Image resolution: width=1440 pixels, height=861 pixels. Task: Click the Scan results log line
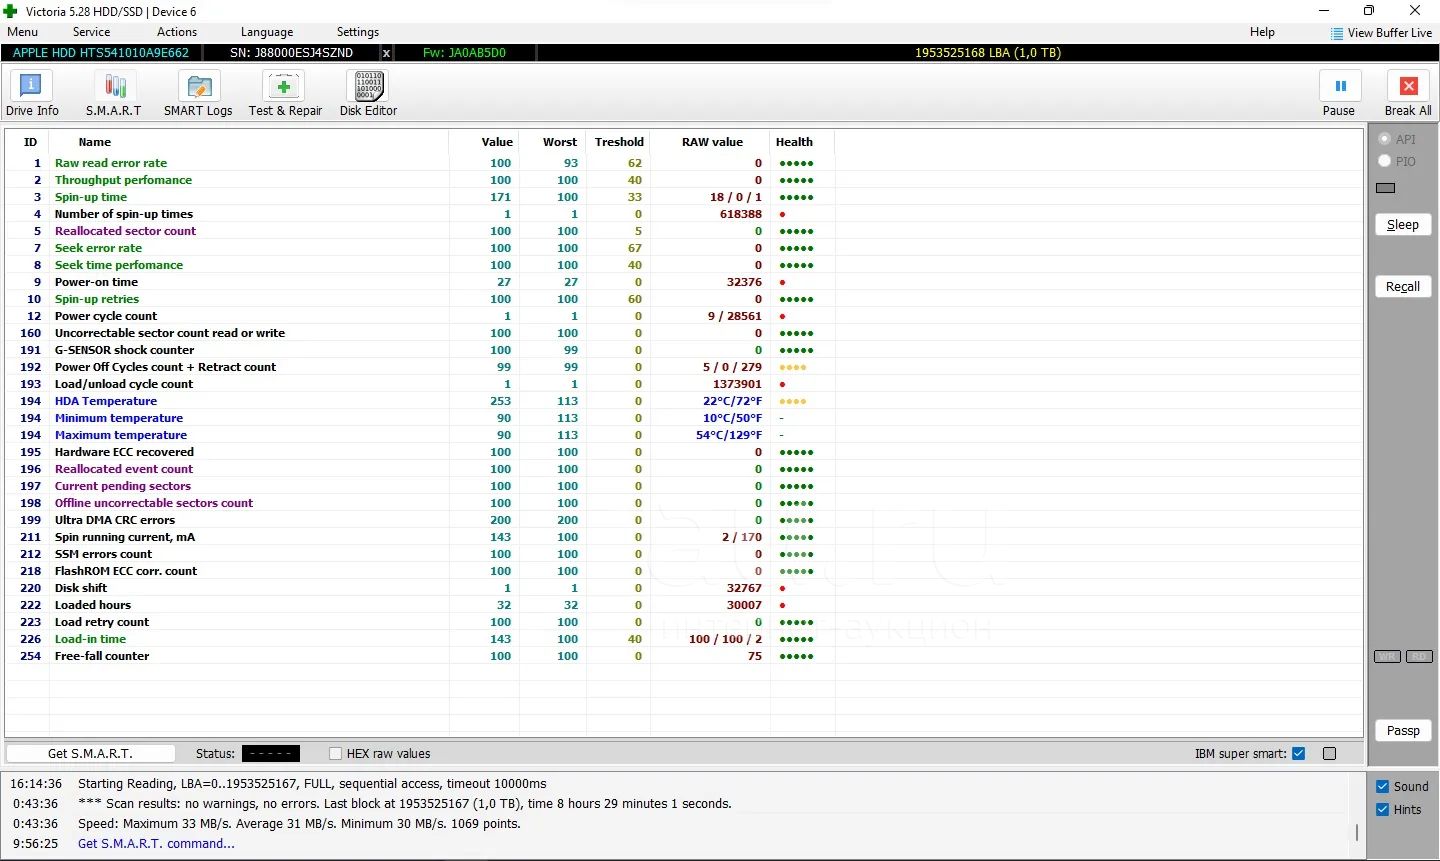(405, 804)
